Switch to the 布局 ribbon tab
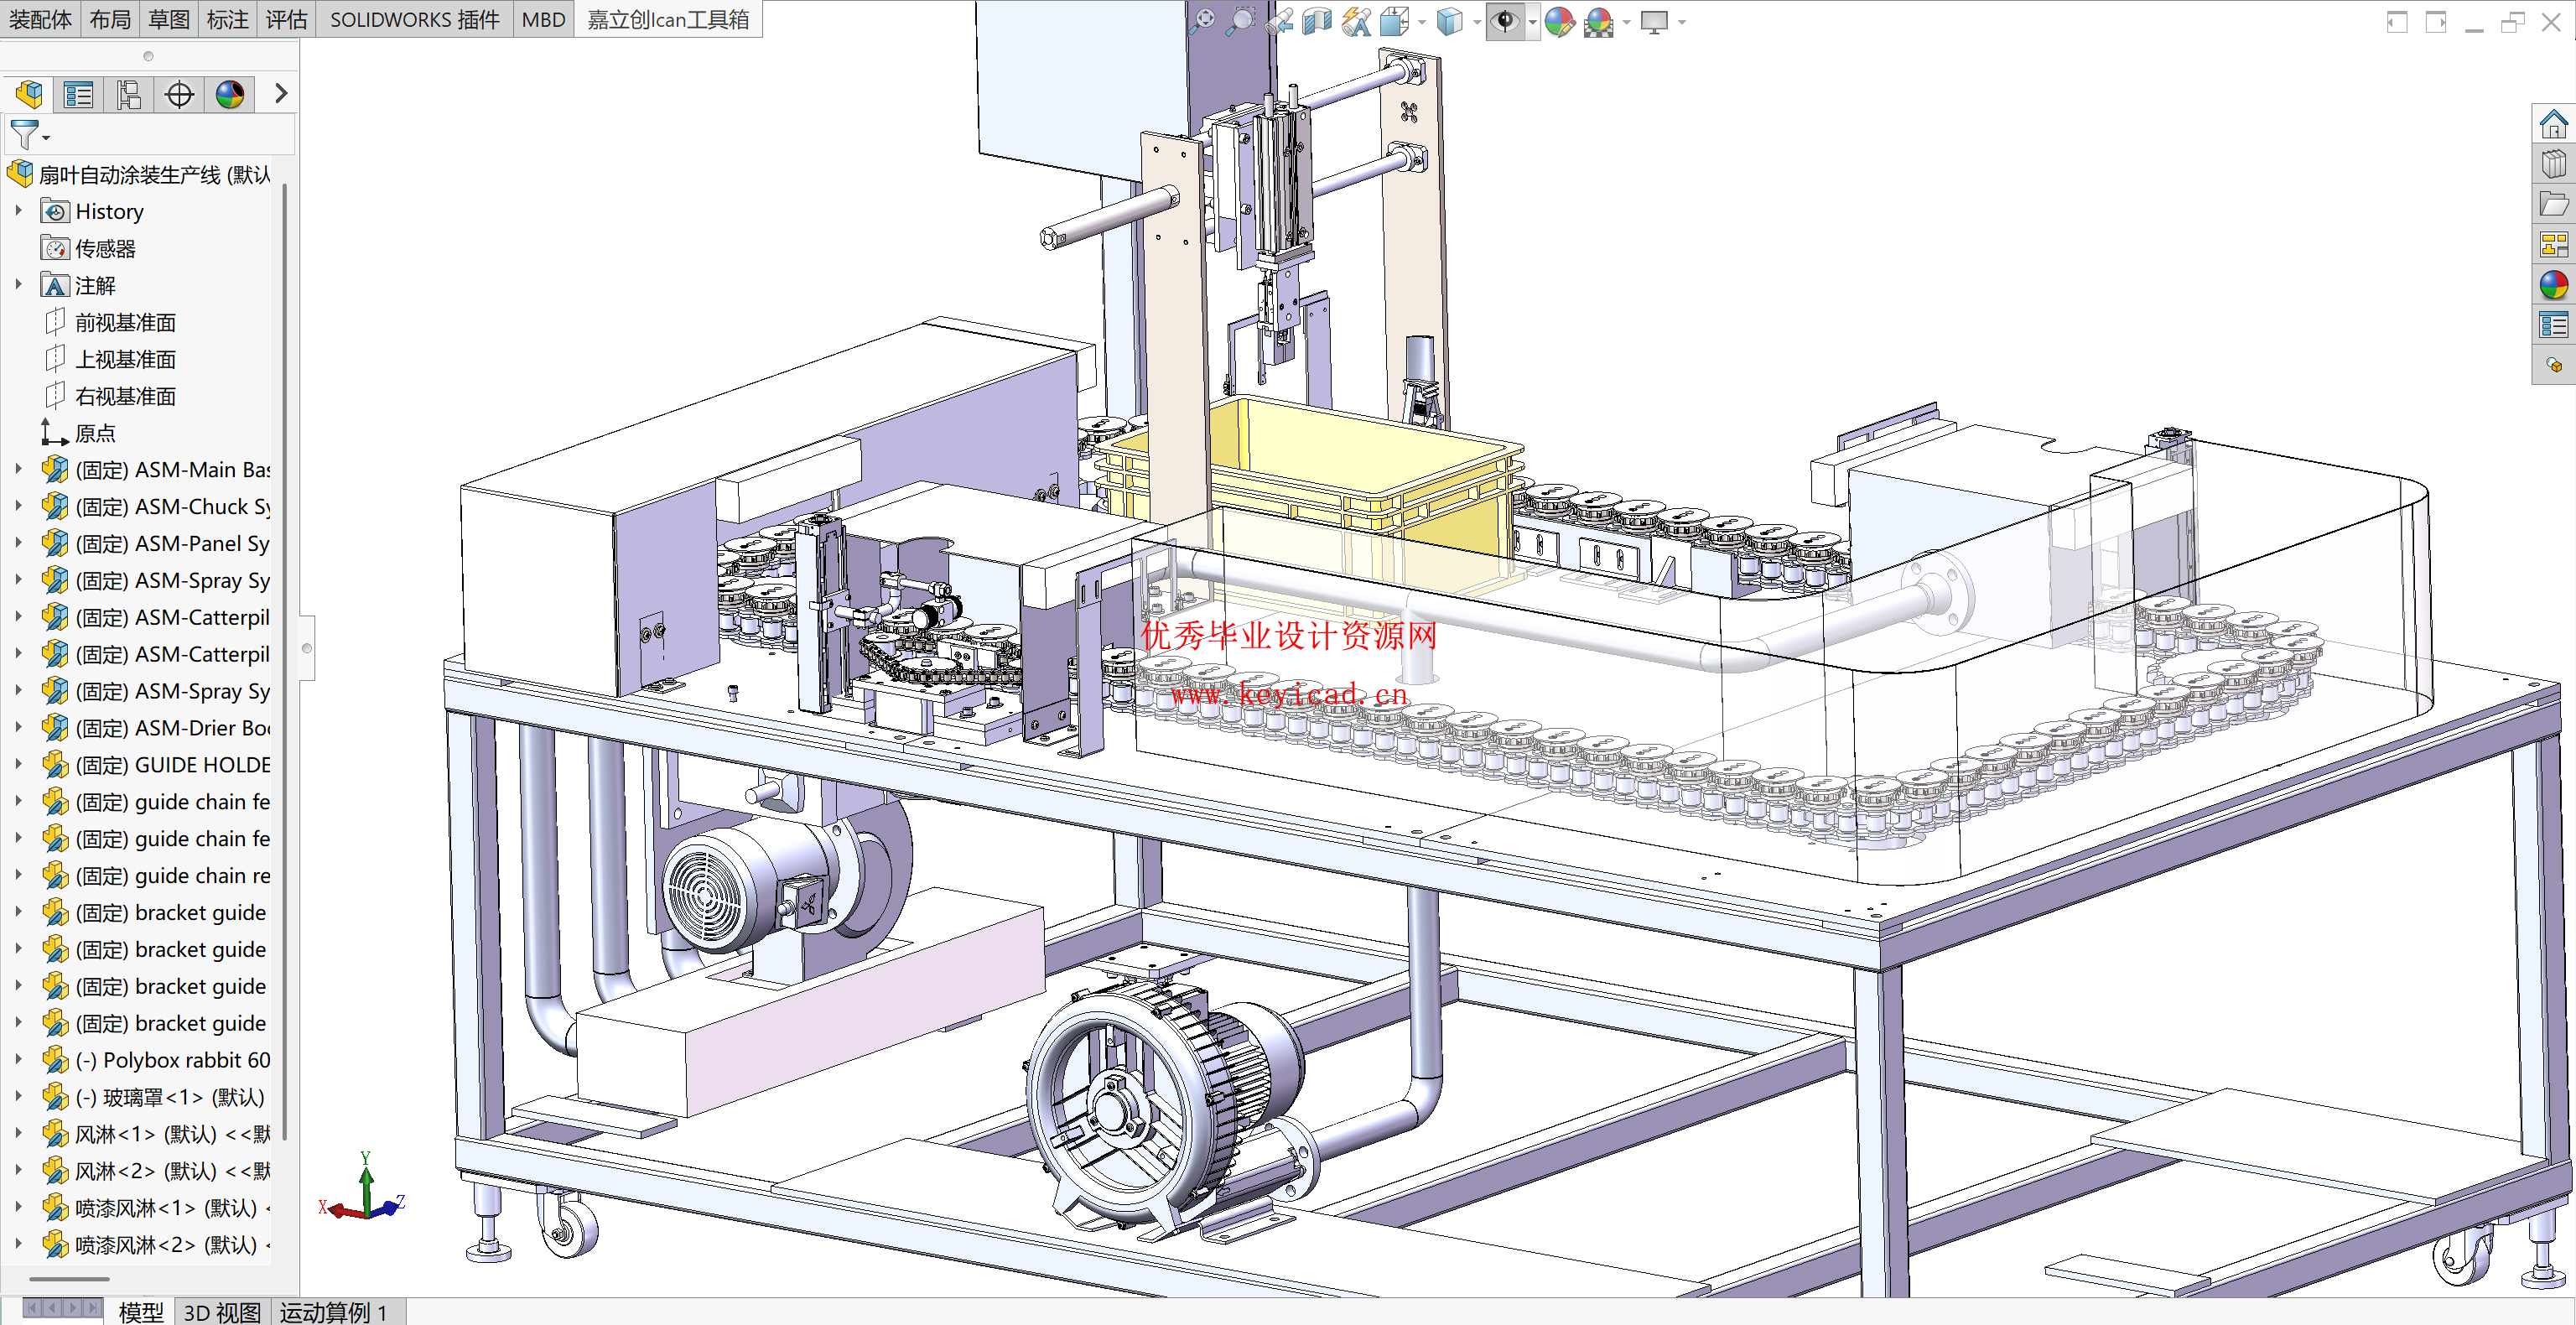Image resolution: width=2576 pixels, height=1325 pixels. 110,19
